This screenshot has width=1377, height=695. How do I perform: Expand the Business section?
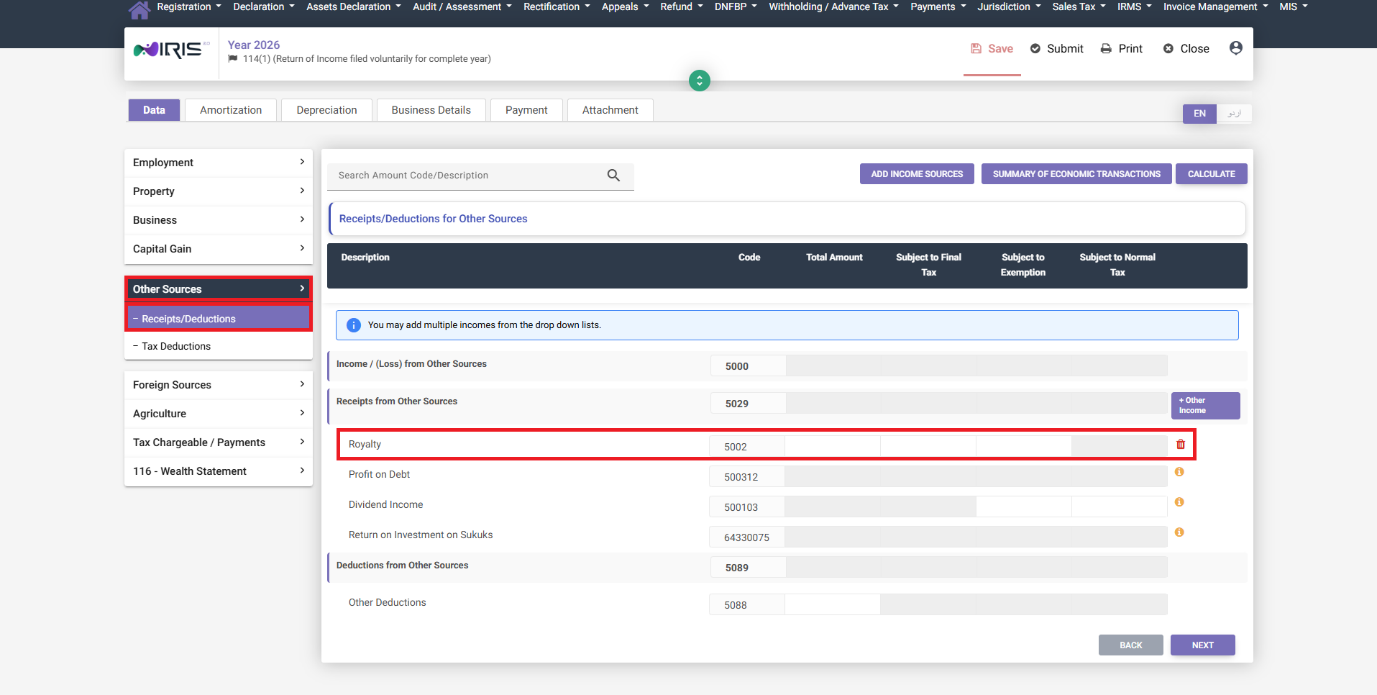219,220
